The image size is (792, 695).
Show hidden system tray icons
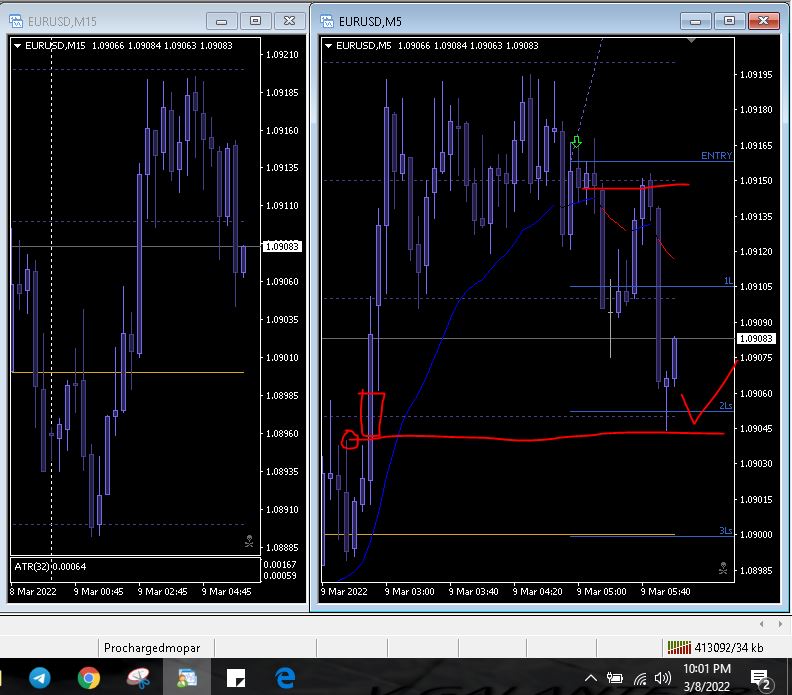(590, 678)
